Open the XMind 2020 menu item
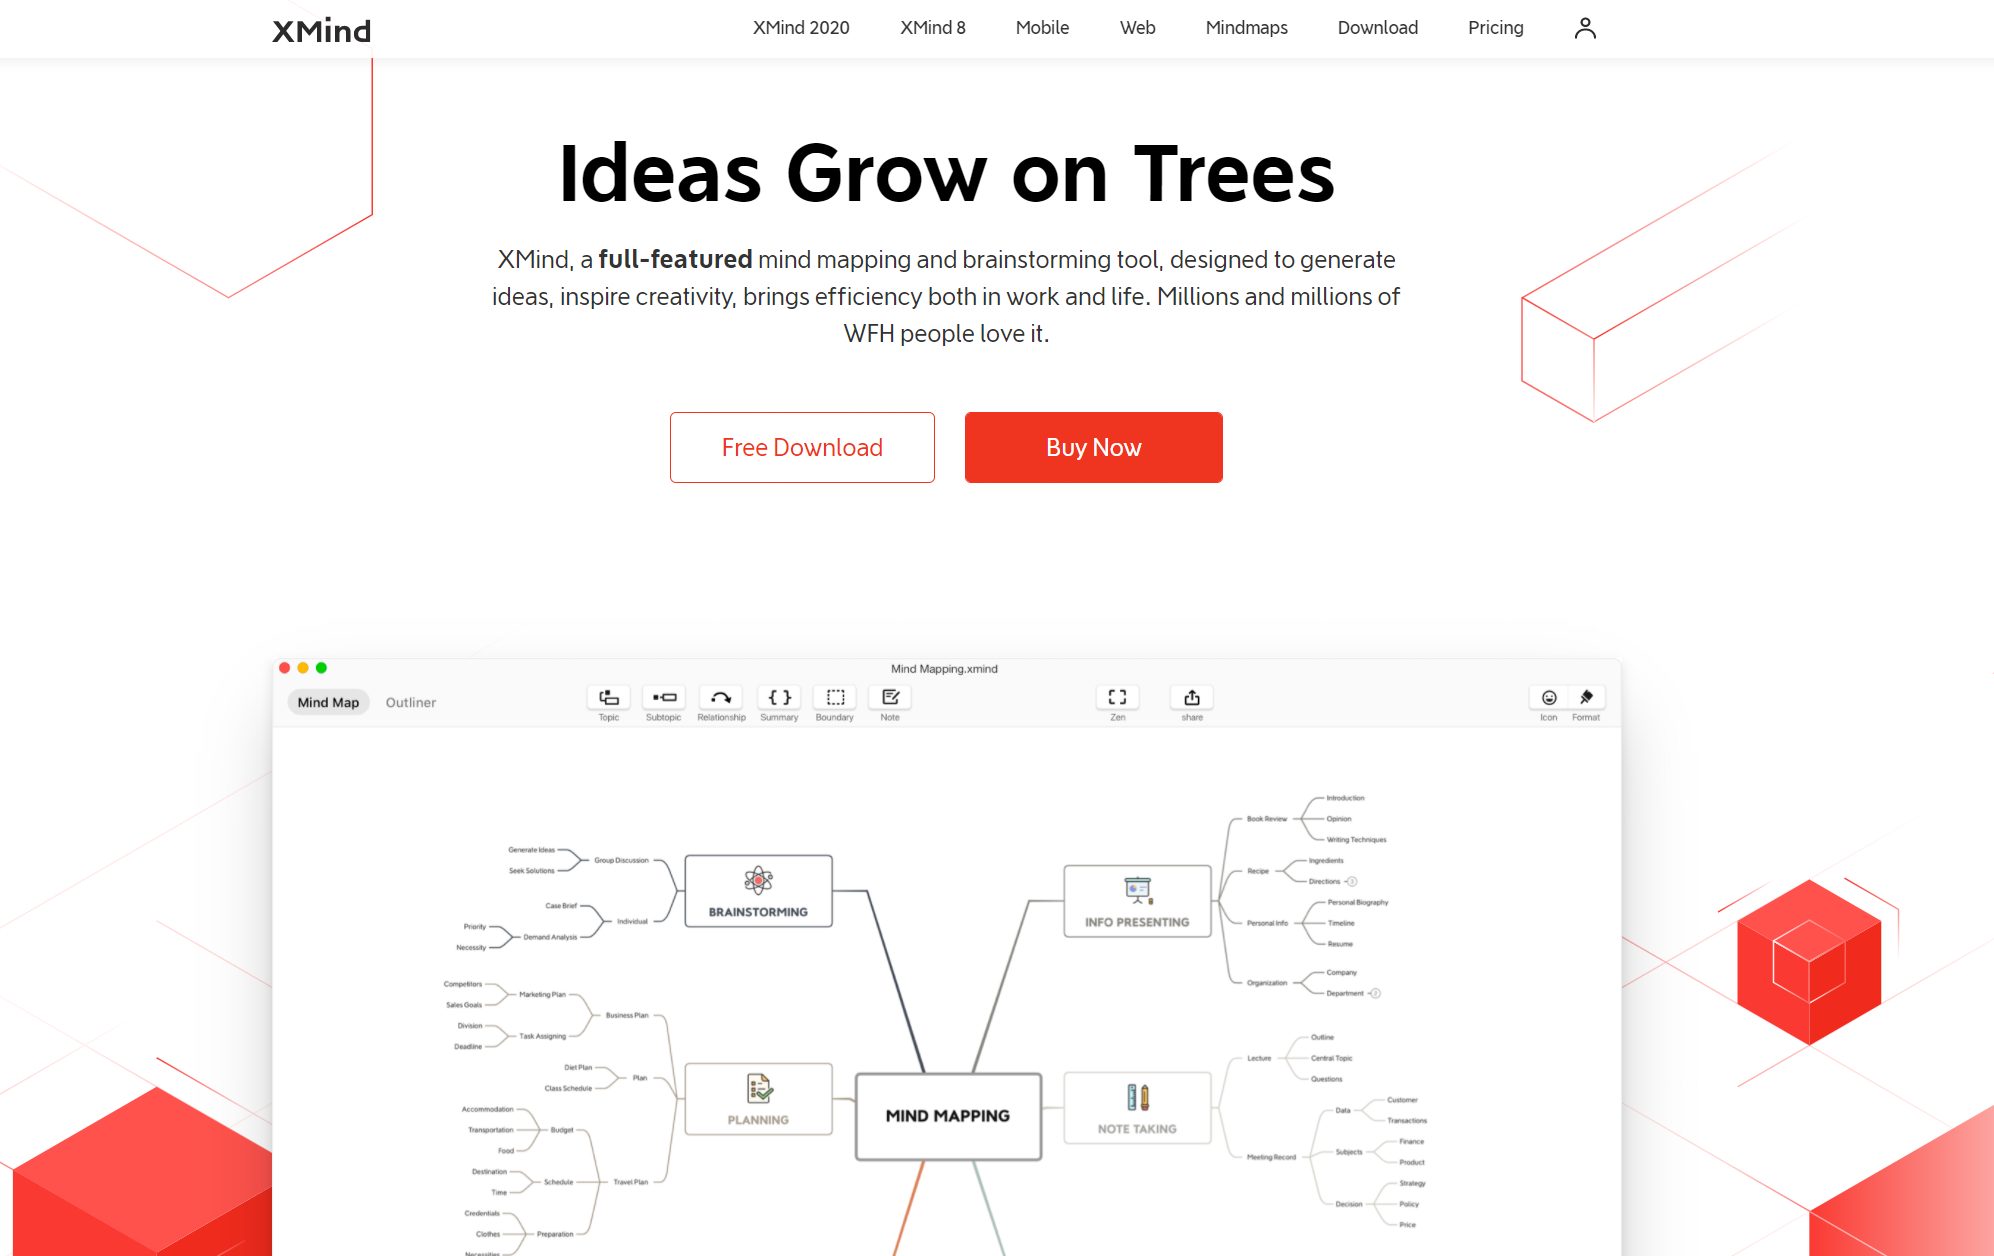The image size is (1994, 1256). 801,28
